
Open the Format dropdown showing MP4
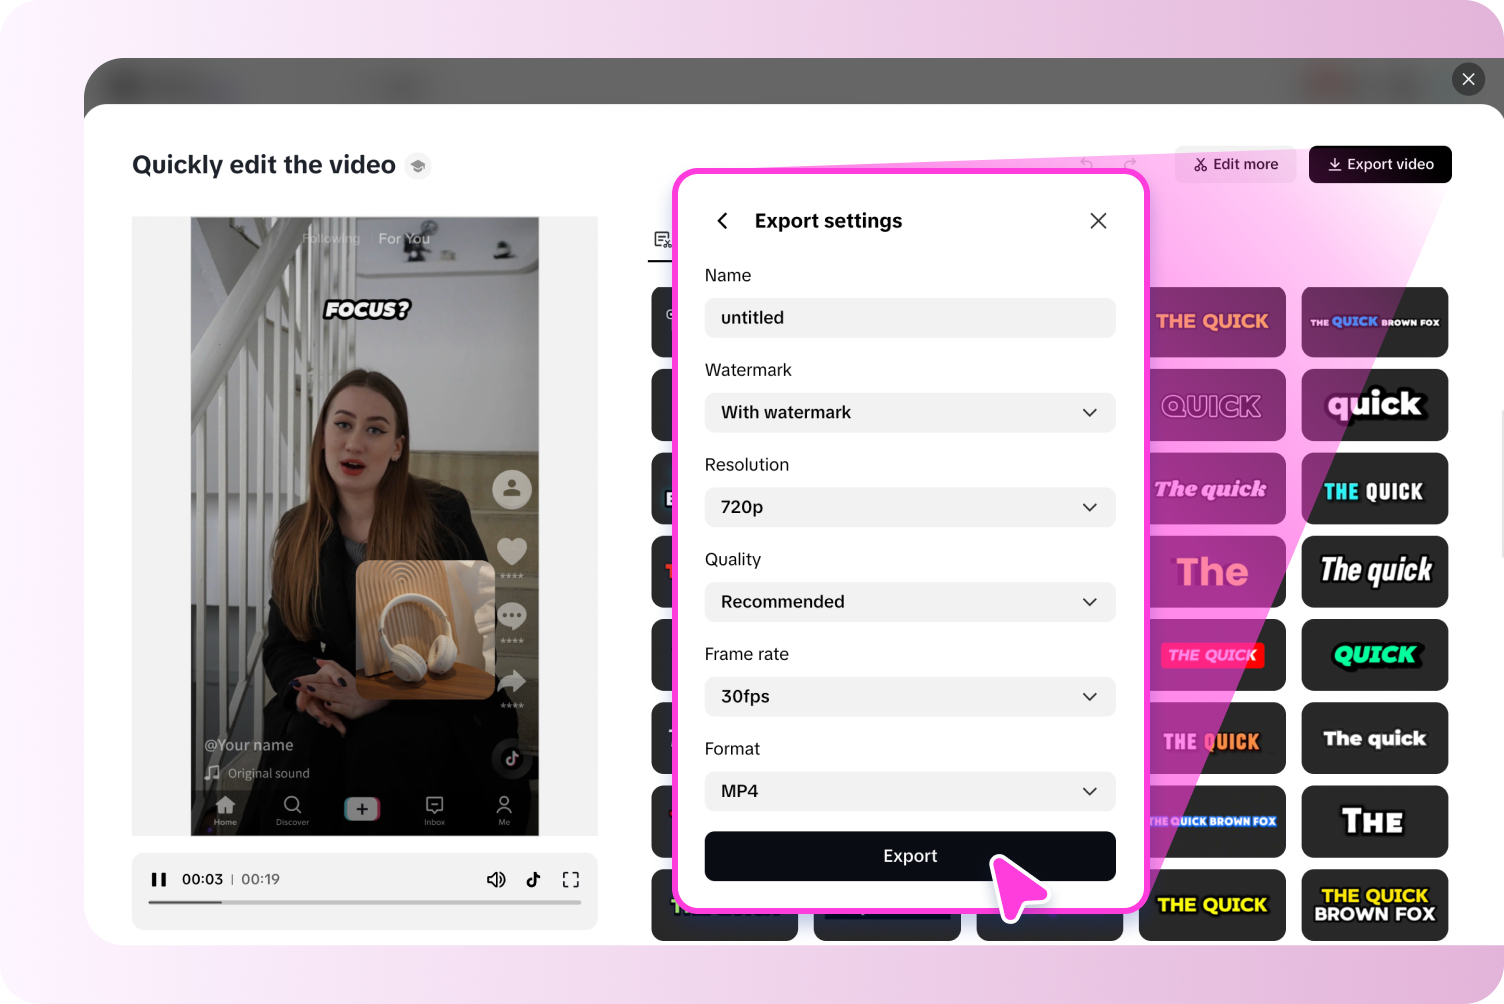(910, 791)
